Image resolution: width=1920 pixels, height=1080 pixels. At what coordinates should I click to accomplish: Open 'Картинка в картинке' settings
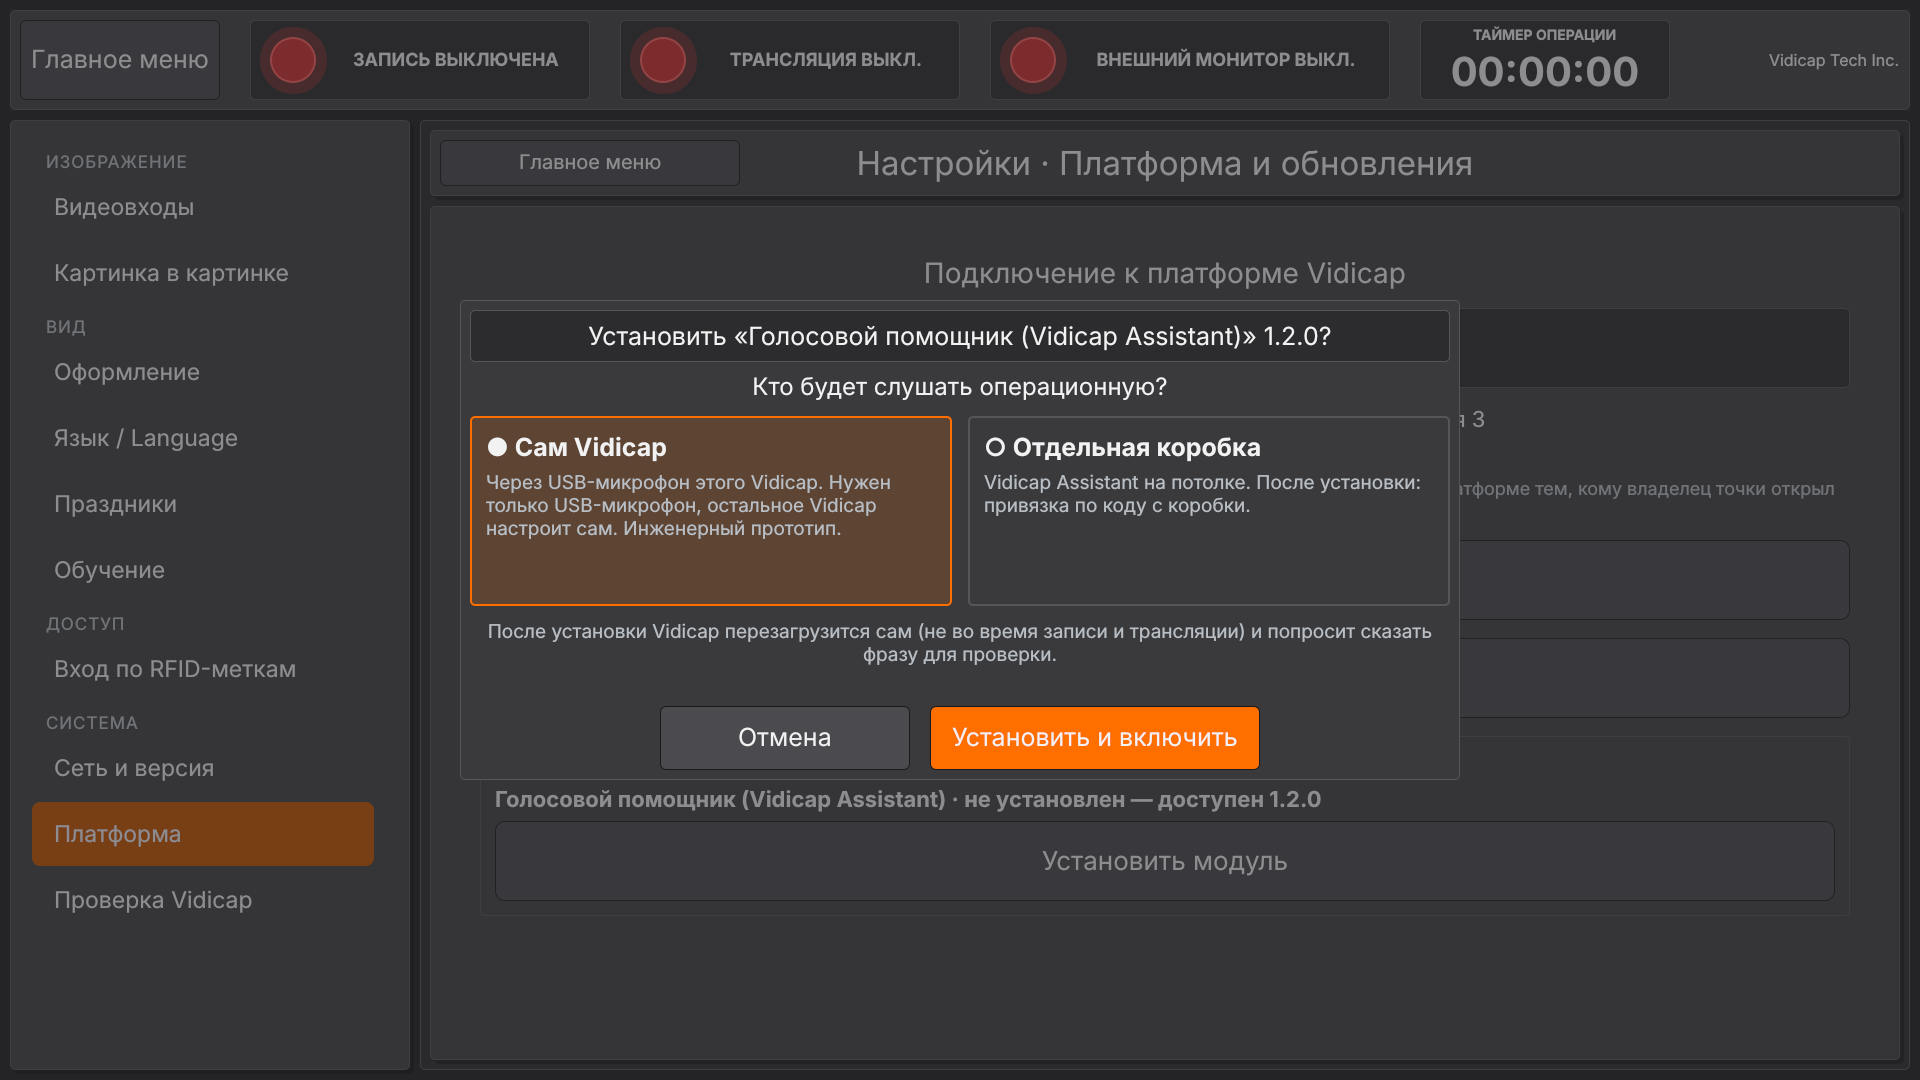click(x=203, y=273)
